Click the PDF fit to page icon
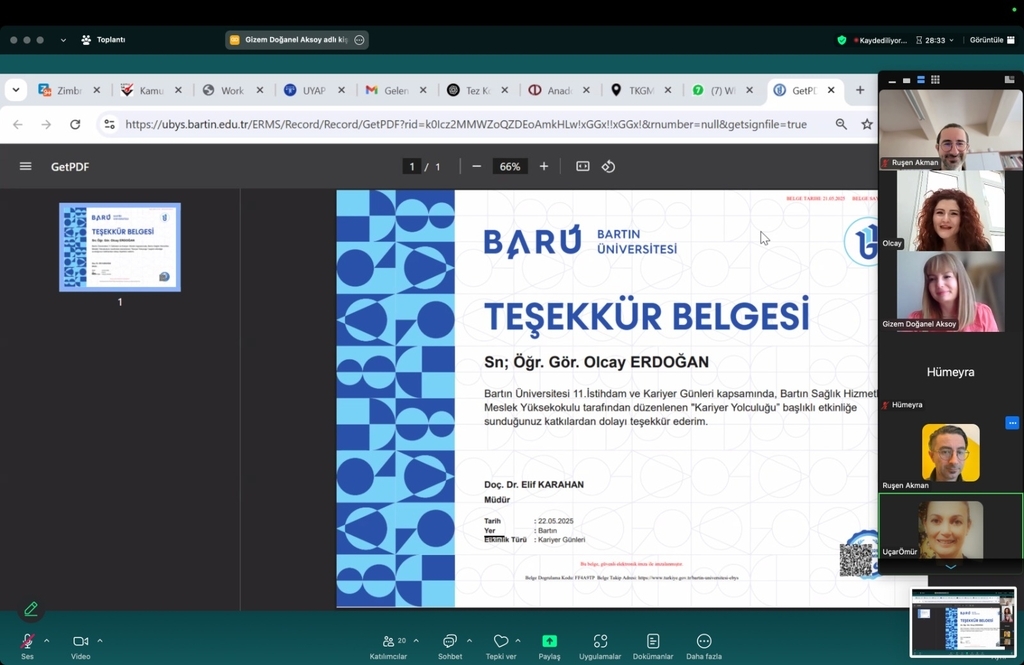The width and height of the screenshot is (1024, 665). 583,167
